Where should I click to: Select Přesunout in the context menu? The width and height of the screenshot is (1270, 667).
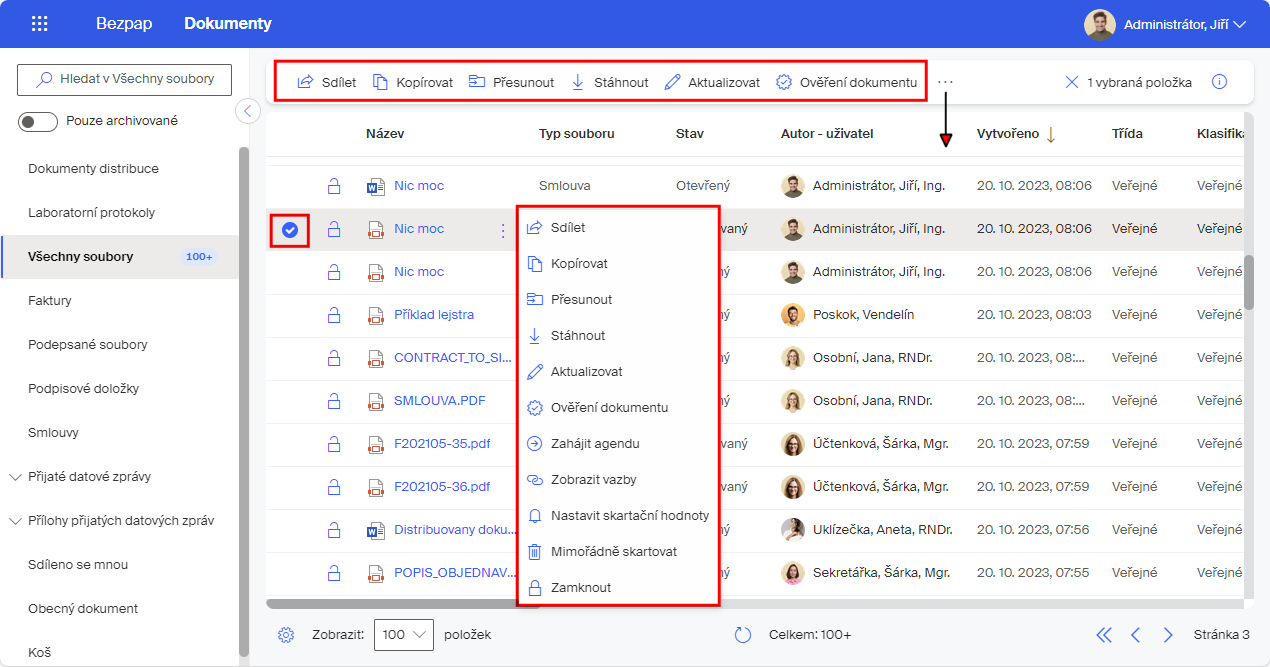[618, 300]
